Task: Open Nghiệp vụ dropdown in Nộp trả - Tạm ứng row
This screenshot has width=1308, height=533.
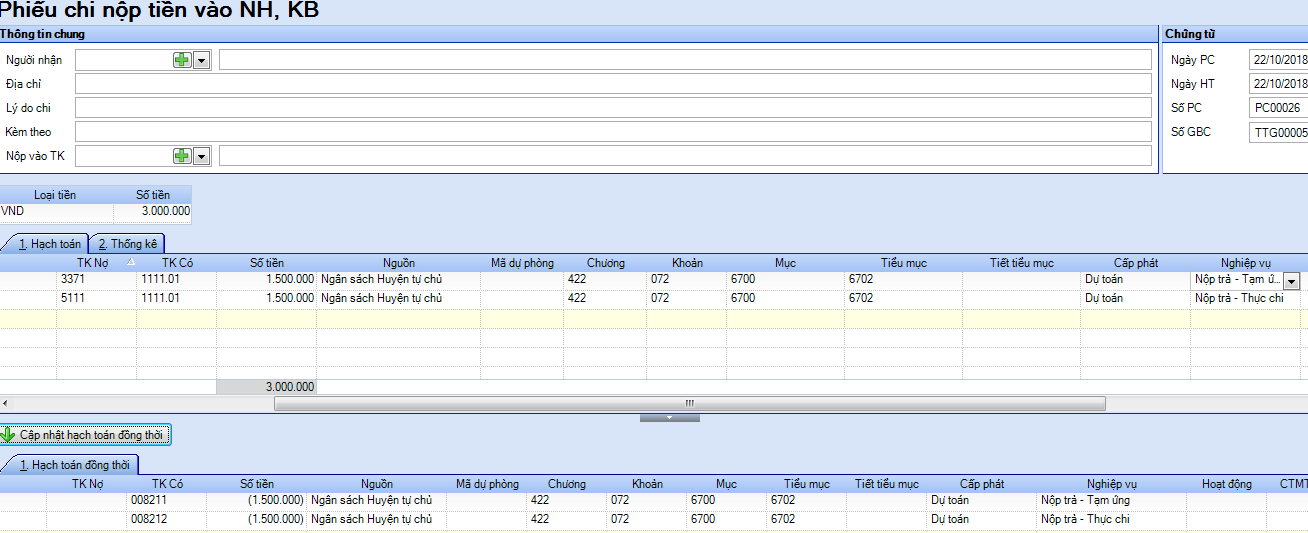Action: (1291, 281)
